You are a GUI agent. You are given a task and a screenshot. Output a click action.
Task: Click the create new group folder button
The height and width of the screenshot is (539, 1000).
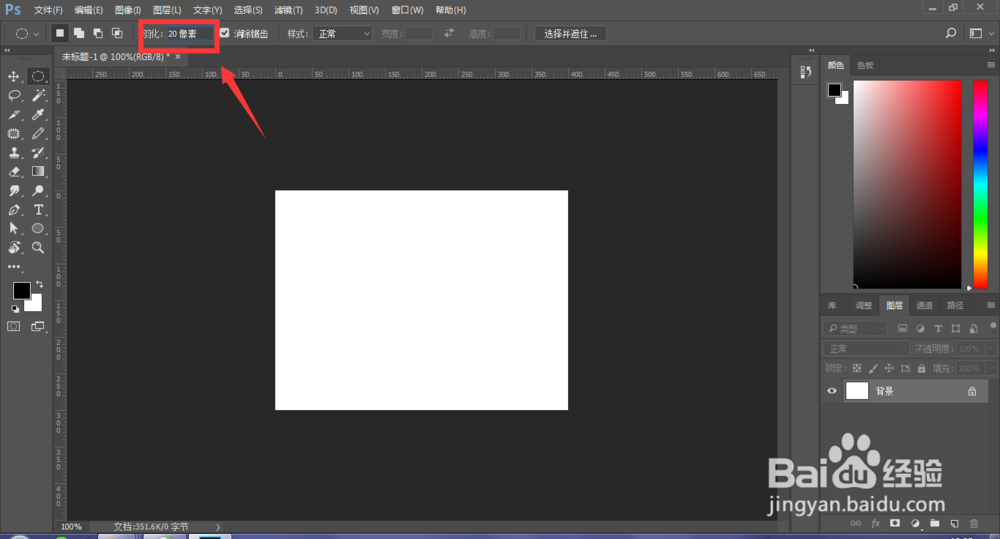click(935, 524)
